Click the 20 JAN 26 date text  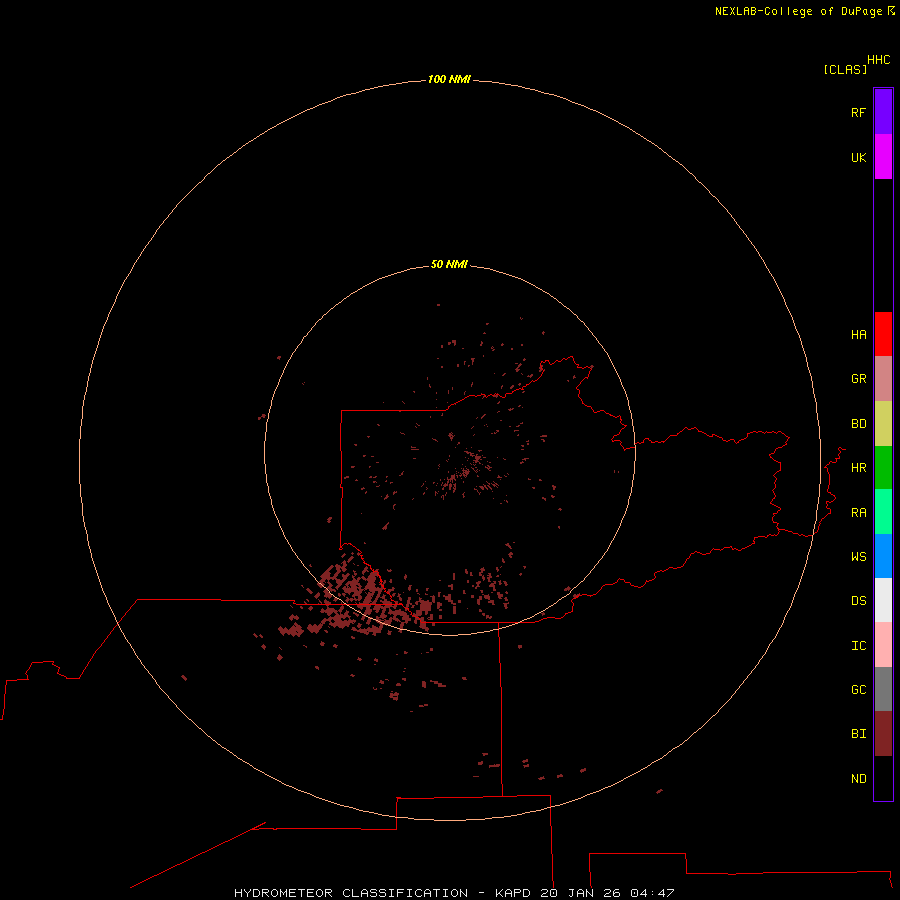click(x=580, y=893)
